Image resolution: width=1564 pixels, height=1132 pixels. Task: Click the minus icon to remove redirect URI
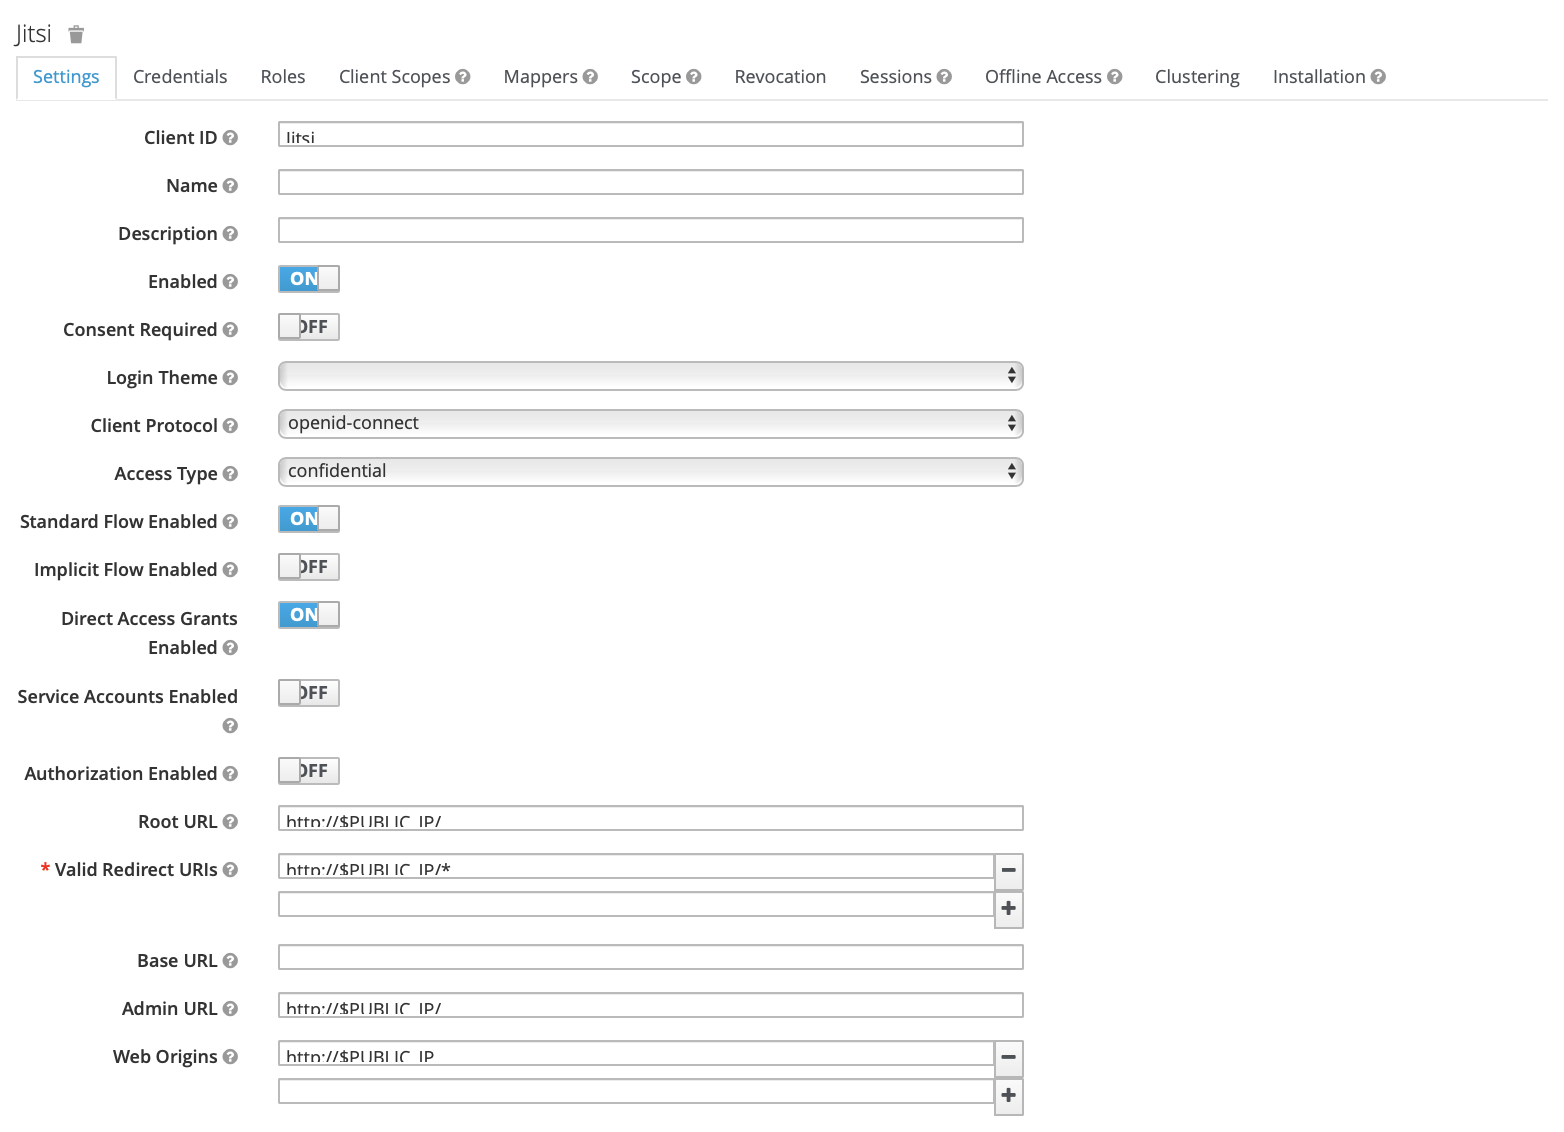tap(1008, 871)
